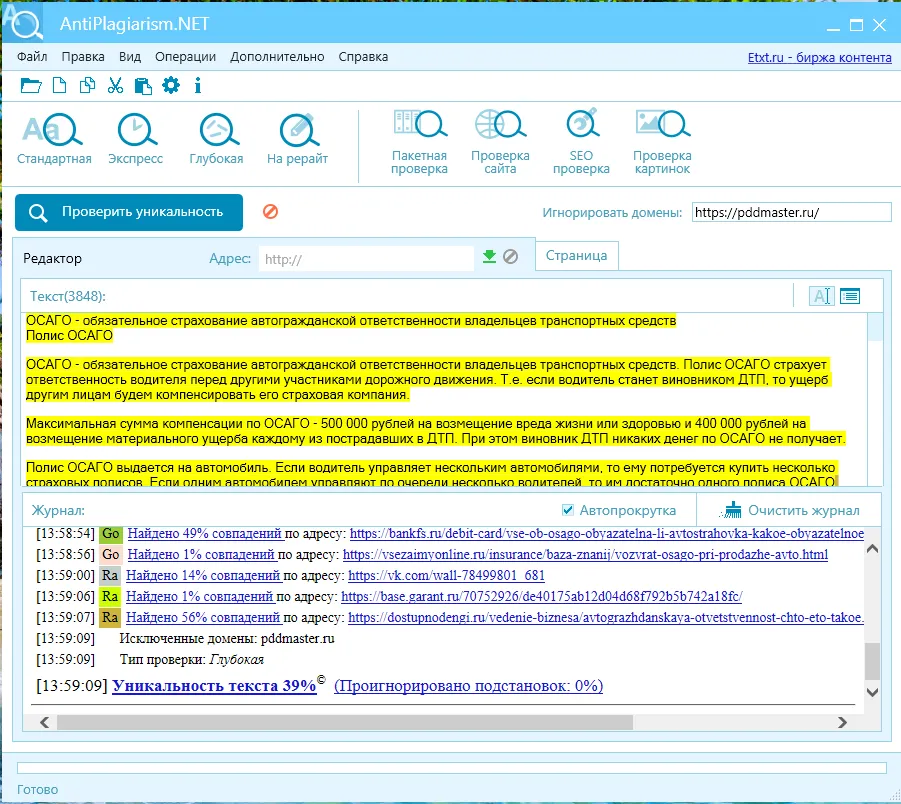The image size is (901, 804).
Task: Open the Справка menu
Action: tap(363, 57)
